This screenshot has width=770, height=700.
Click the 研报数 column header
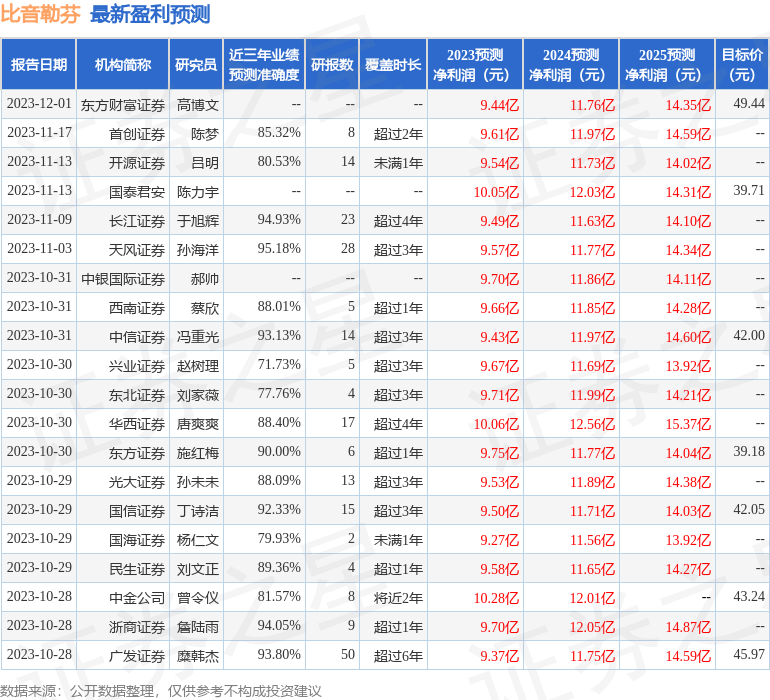(332, 64)
